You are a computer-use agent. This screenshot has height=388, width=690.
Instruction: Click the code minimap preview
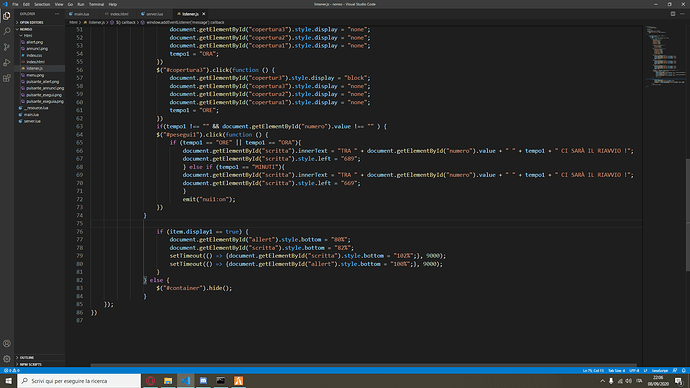pyautogui.click(x=665, y=57)
